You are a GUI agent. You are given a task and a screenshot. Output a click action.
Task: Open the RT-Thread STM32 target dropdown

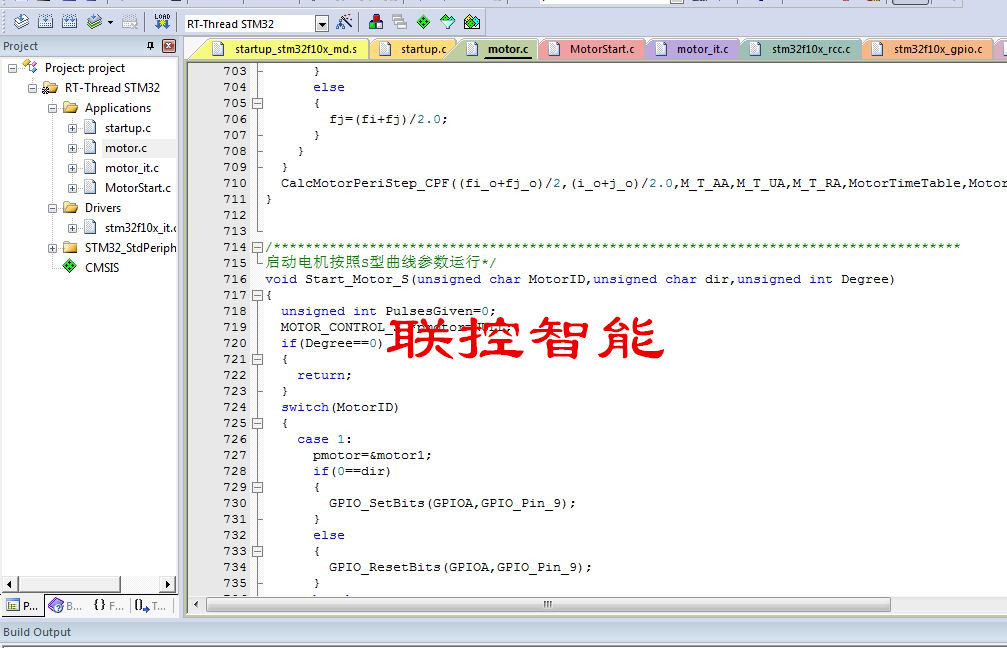[x=322, y=24]
